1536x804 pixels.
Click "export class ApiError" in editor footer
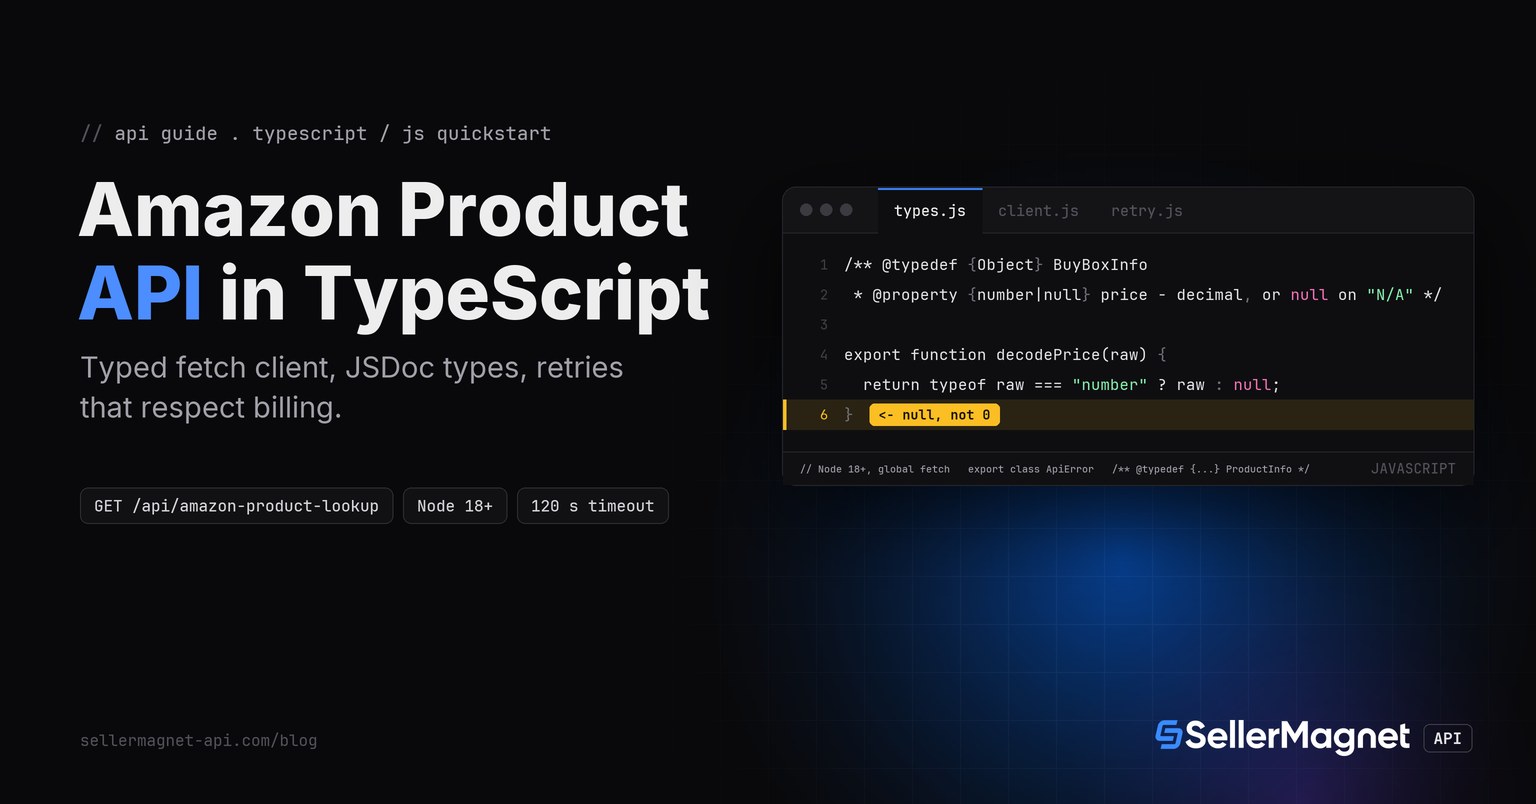1030,469
